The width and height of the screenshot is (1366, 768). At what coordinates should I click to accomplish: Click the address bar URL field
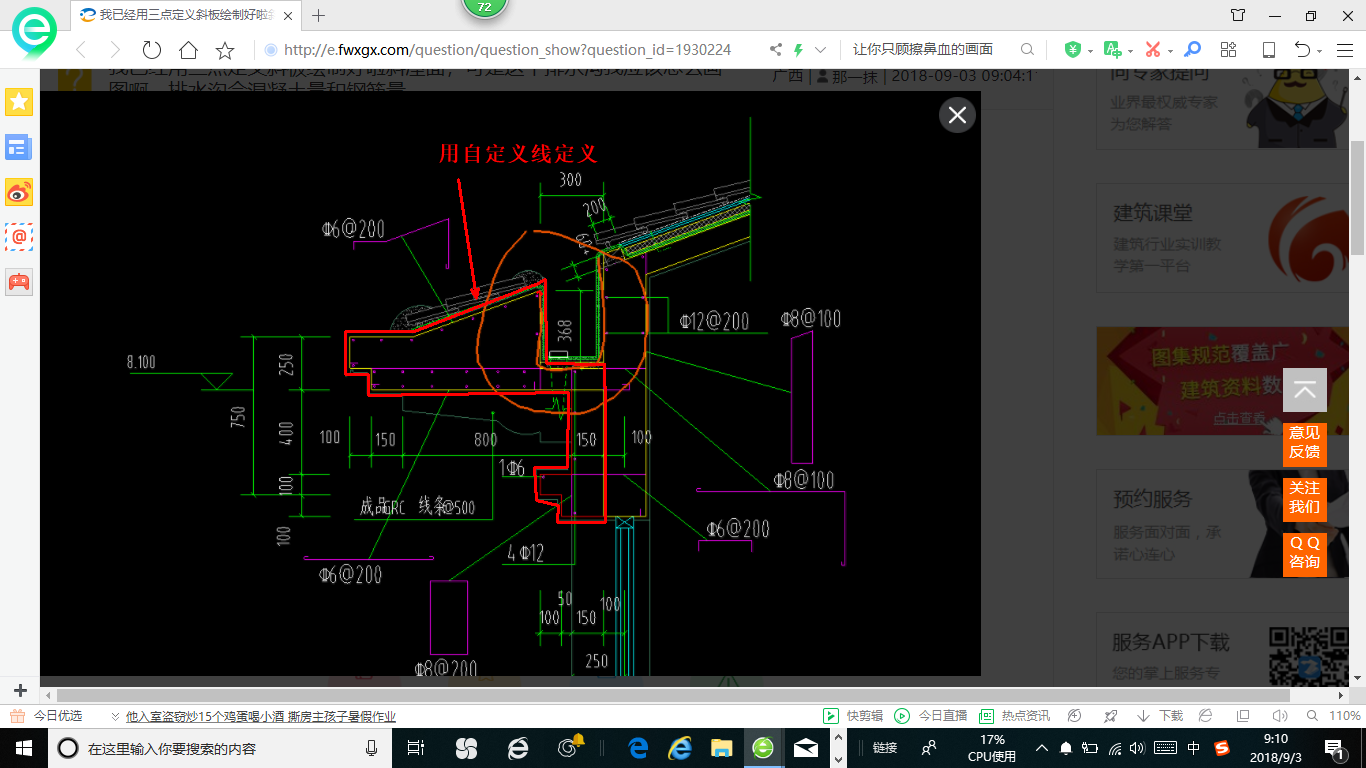point(507,50)
